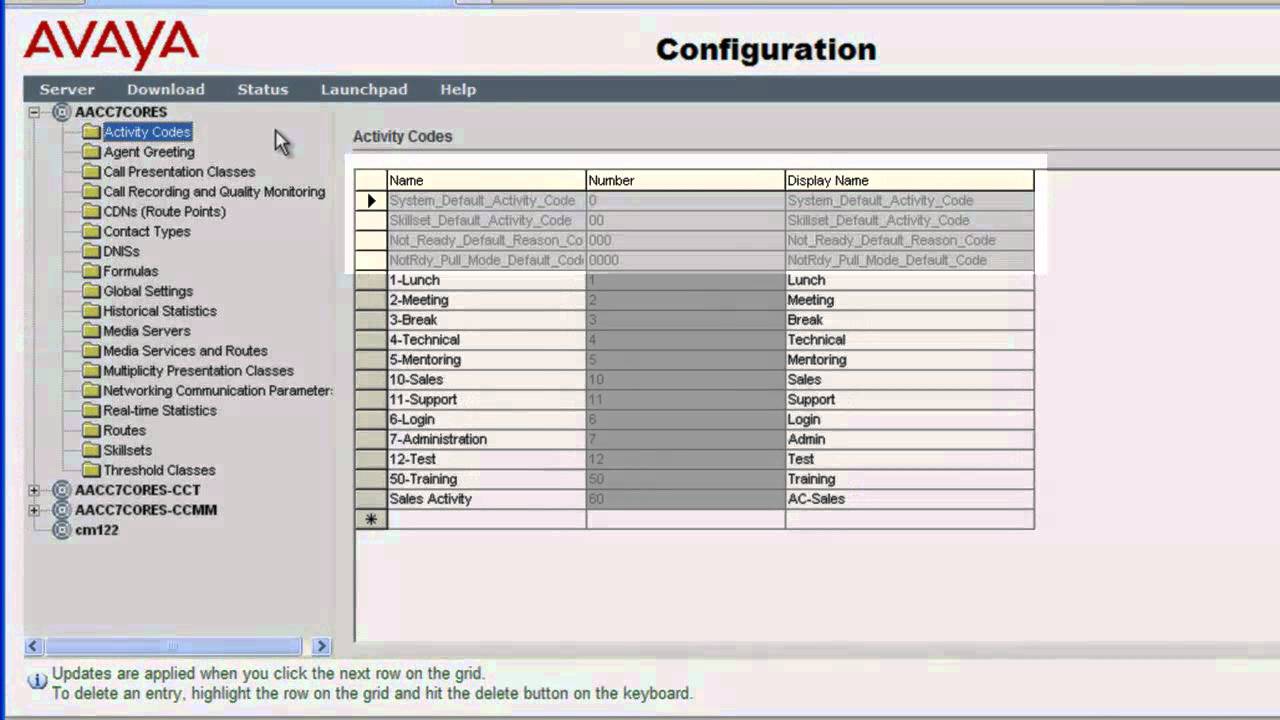Image resolution: width=1280 pixels, height=720 pixels.
Task: Click the AACC7CORES-CCT server icon
Action: pyautogui.click(x=62, y=490)
